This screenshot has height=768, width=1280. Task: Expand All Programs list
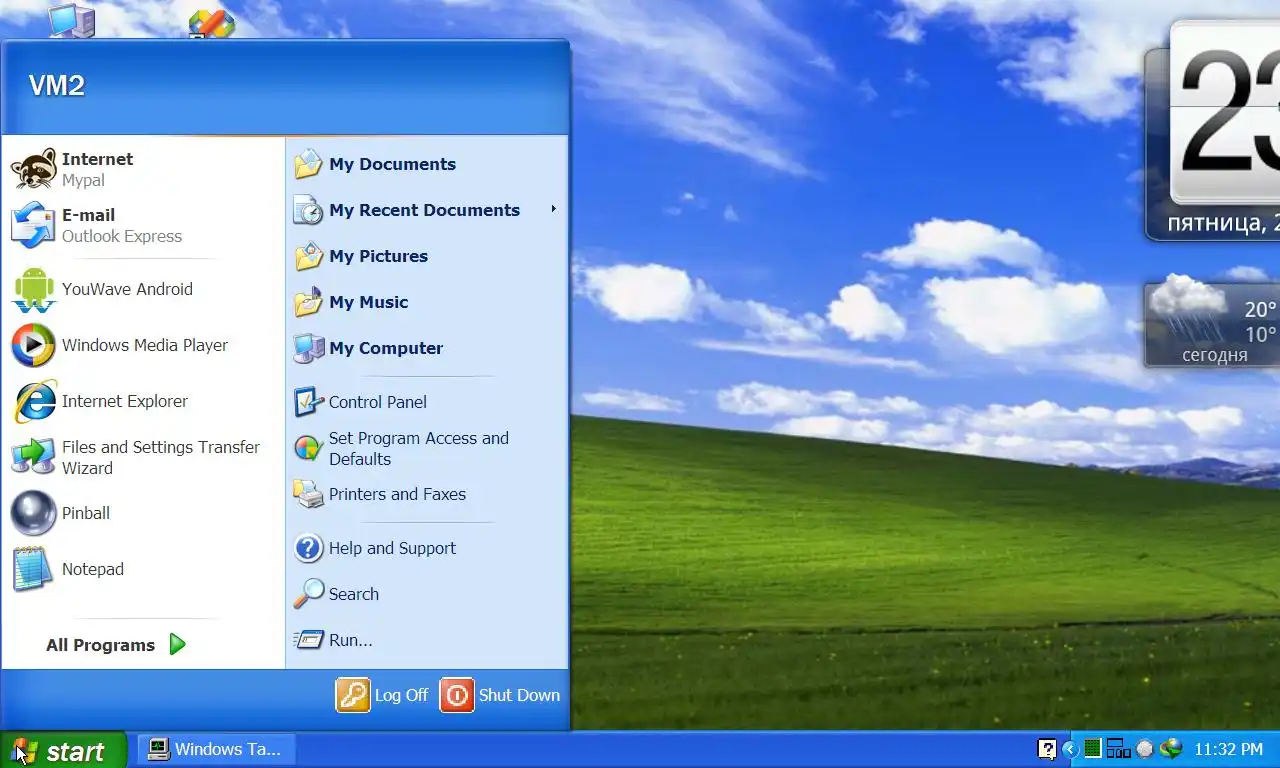point(116,645)
